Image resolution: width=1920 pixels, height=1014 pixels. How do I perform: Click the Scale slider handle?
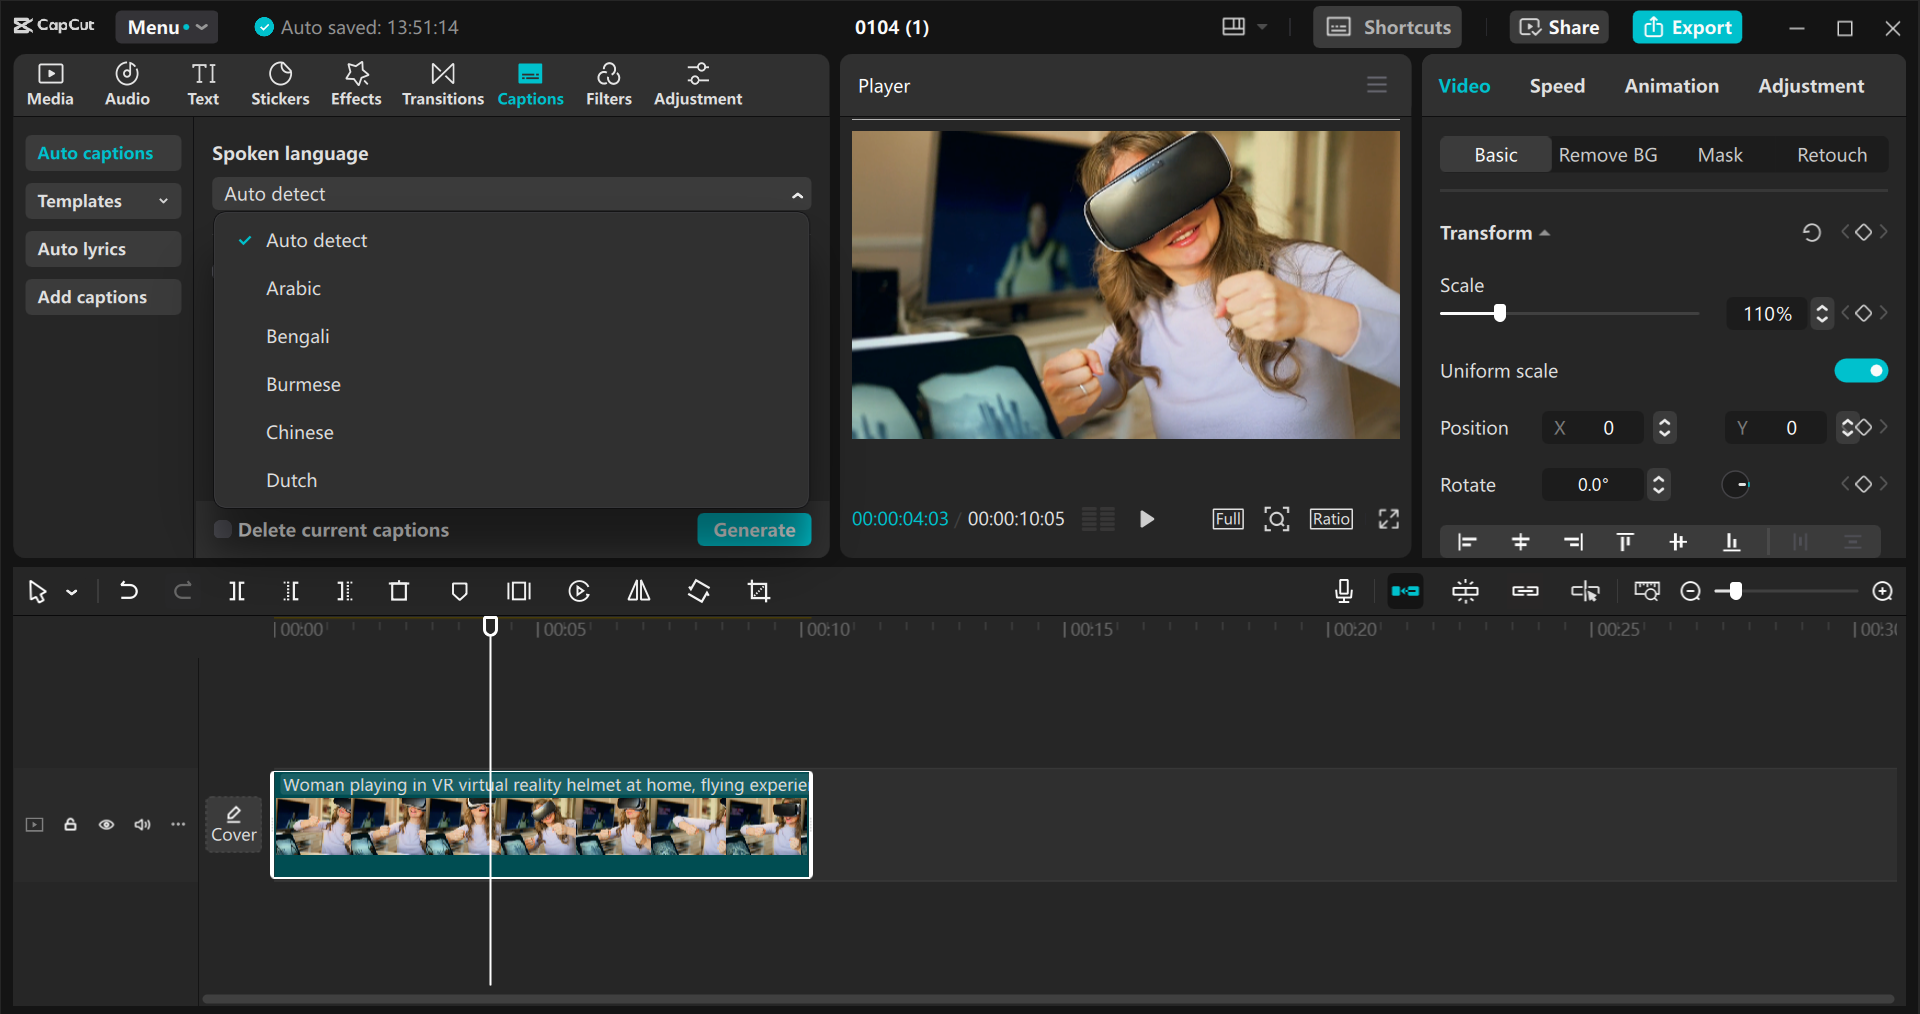(1499, 313)
